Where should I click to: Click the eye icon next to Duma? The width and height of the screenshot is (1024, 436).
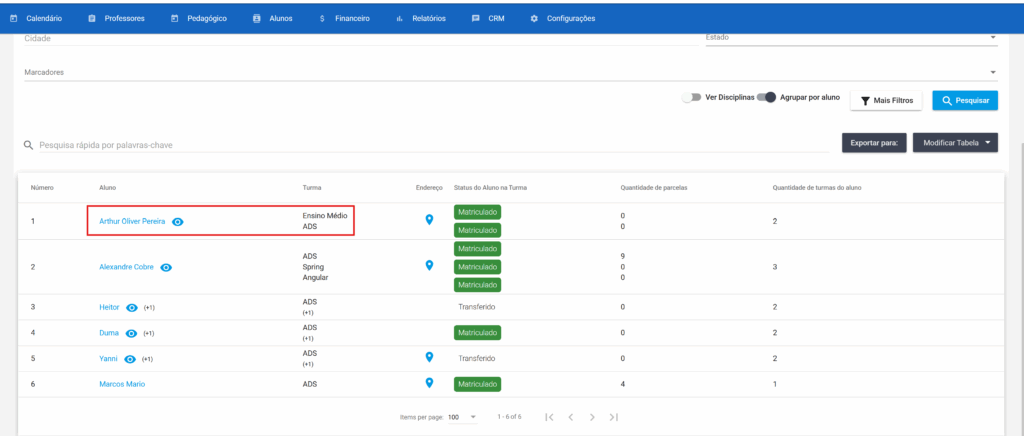click(132, 332)
